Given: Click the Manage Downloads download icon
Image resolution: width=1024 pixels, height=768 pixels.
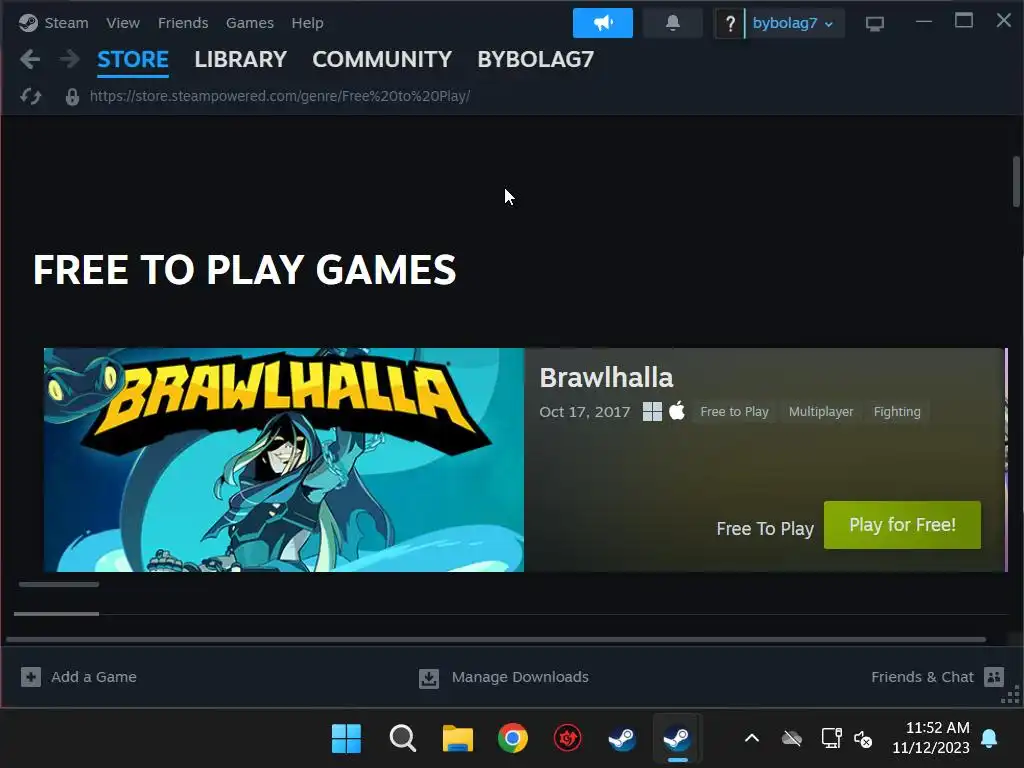Looking at the screenshot, I should (428, 678).
